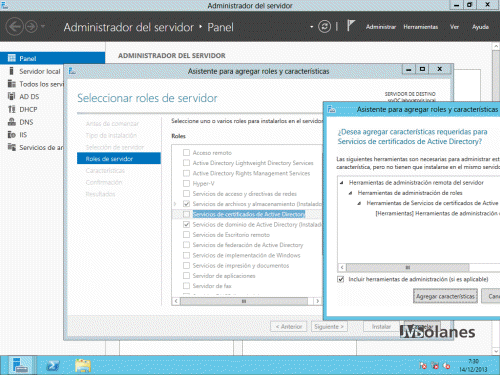
Task: Select Tipo de instalación wizard step
Action: 111,135
